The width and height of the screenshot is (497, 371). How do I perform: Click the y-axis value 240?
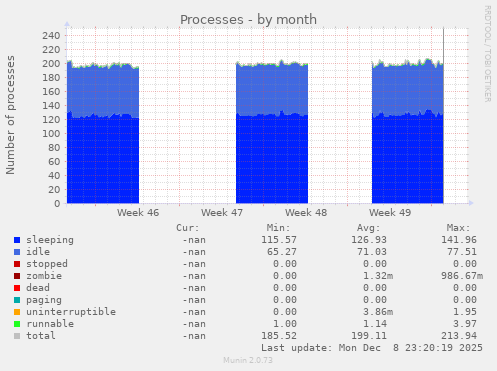(x=51, y=36)
